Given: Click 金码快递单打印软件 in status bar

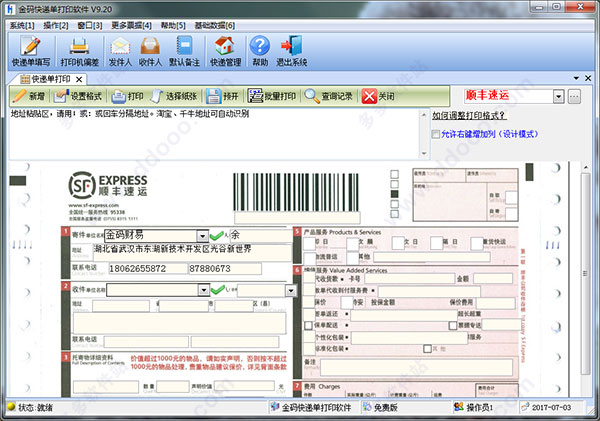Looking at the screenshot, I should 311,408.
